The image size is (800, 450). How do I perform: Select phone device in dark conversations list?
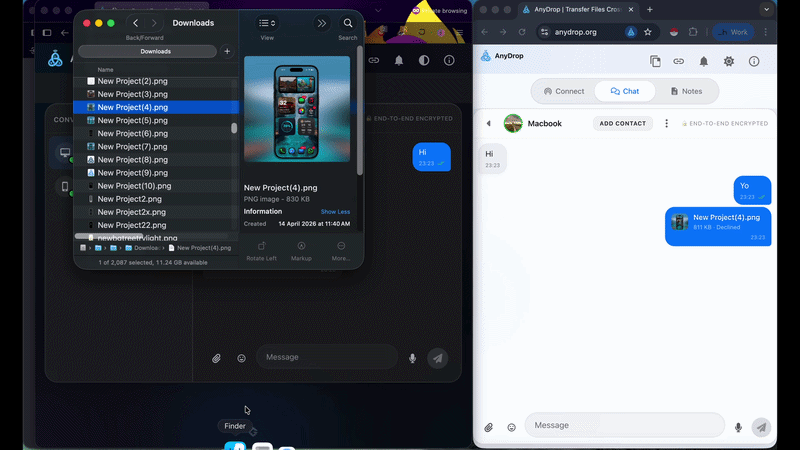[65, 186]
